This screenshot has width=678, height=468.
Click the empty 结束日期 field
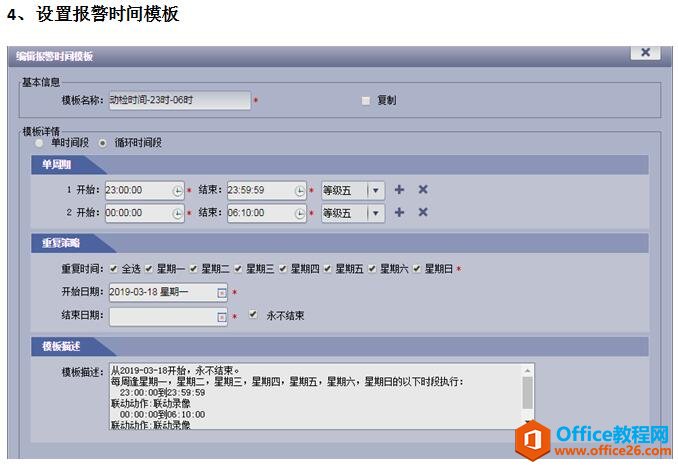[168, 317]
